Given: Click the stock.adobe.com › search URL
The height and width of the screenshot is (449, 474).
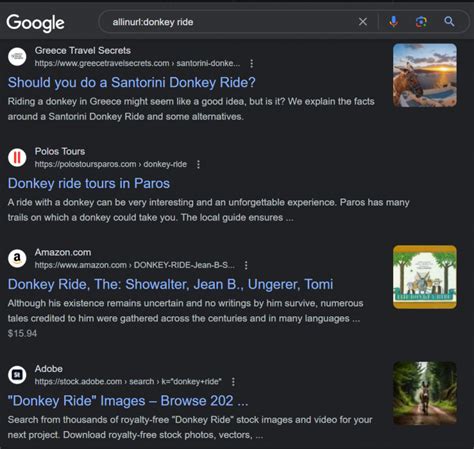Looking at the screenshot, I should click(x=128, y=382).
